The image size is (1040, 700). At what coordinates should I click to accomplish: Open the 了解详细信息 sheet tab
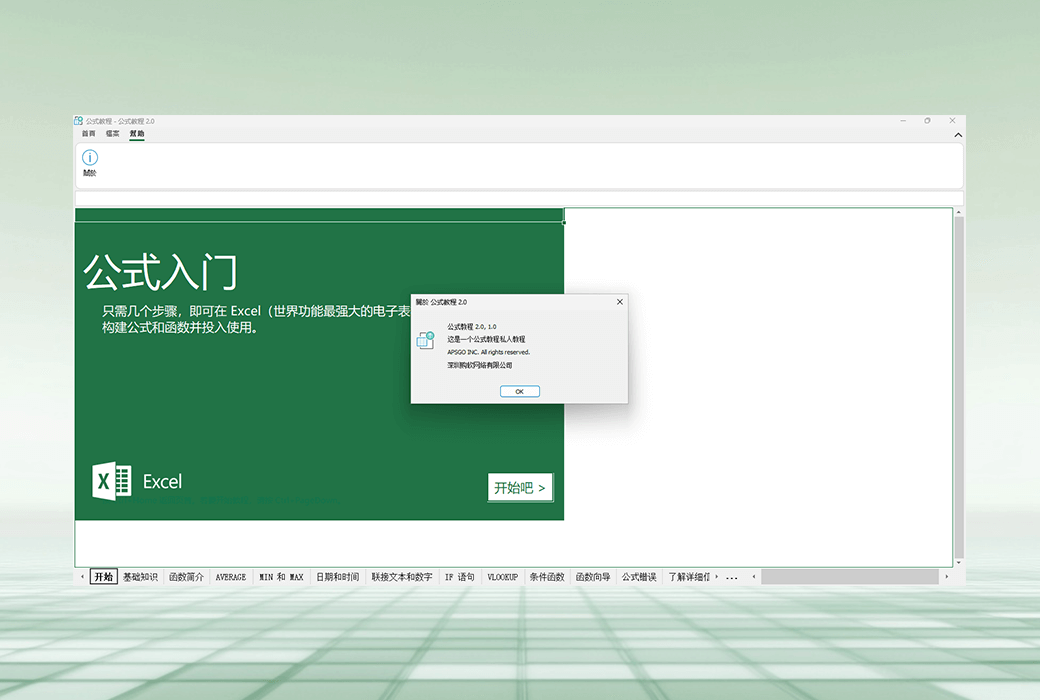pos(688,577)
